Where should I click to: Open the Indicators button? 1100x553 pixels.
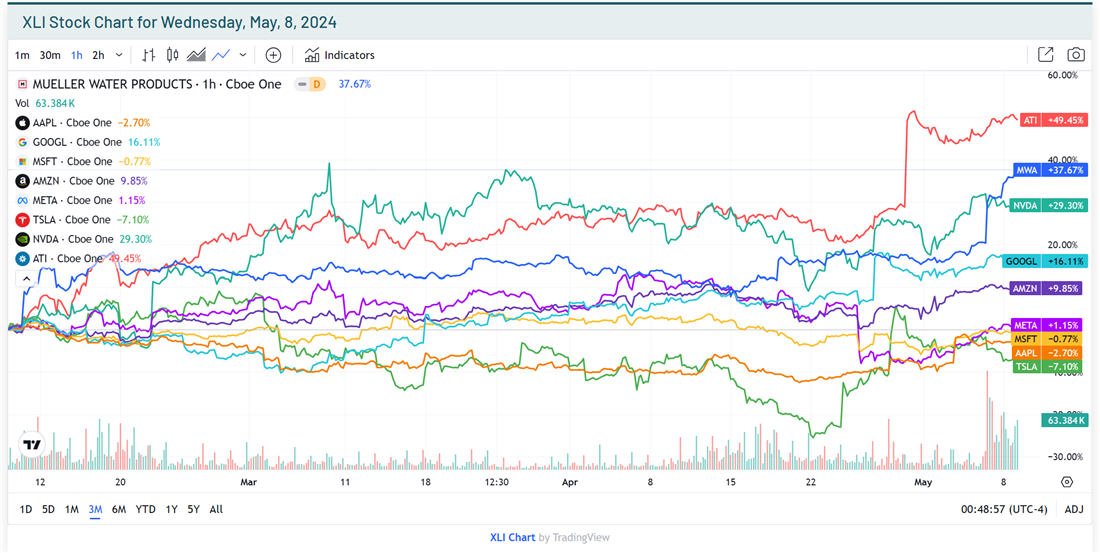(x=340, y=55)
